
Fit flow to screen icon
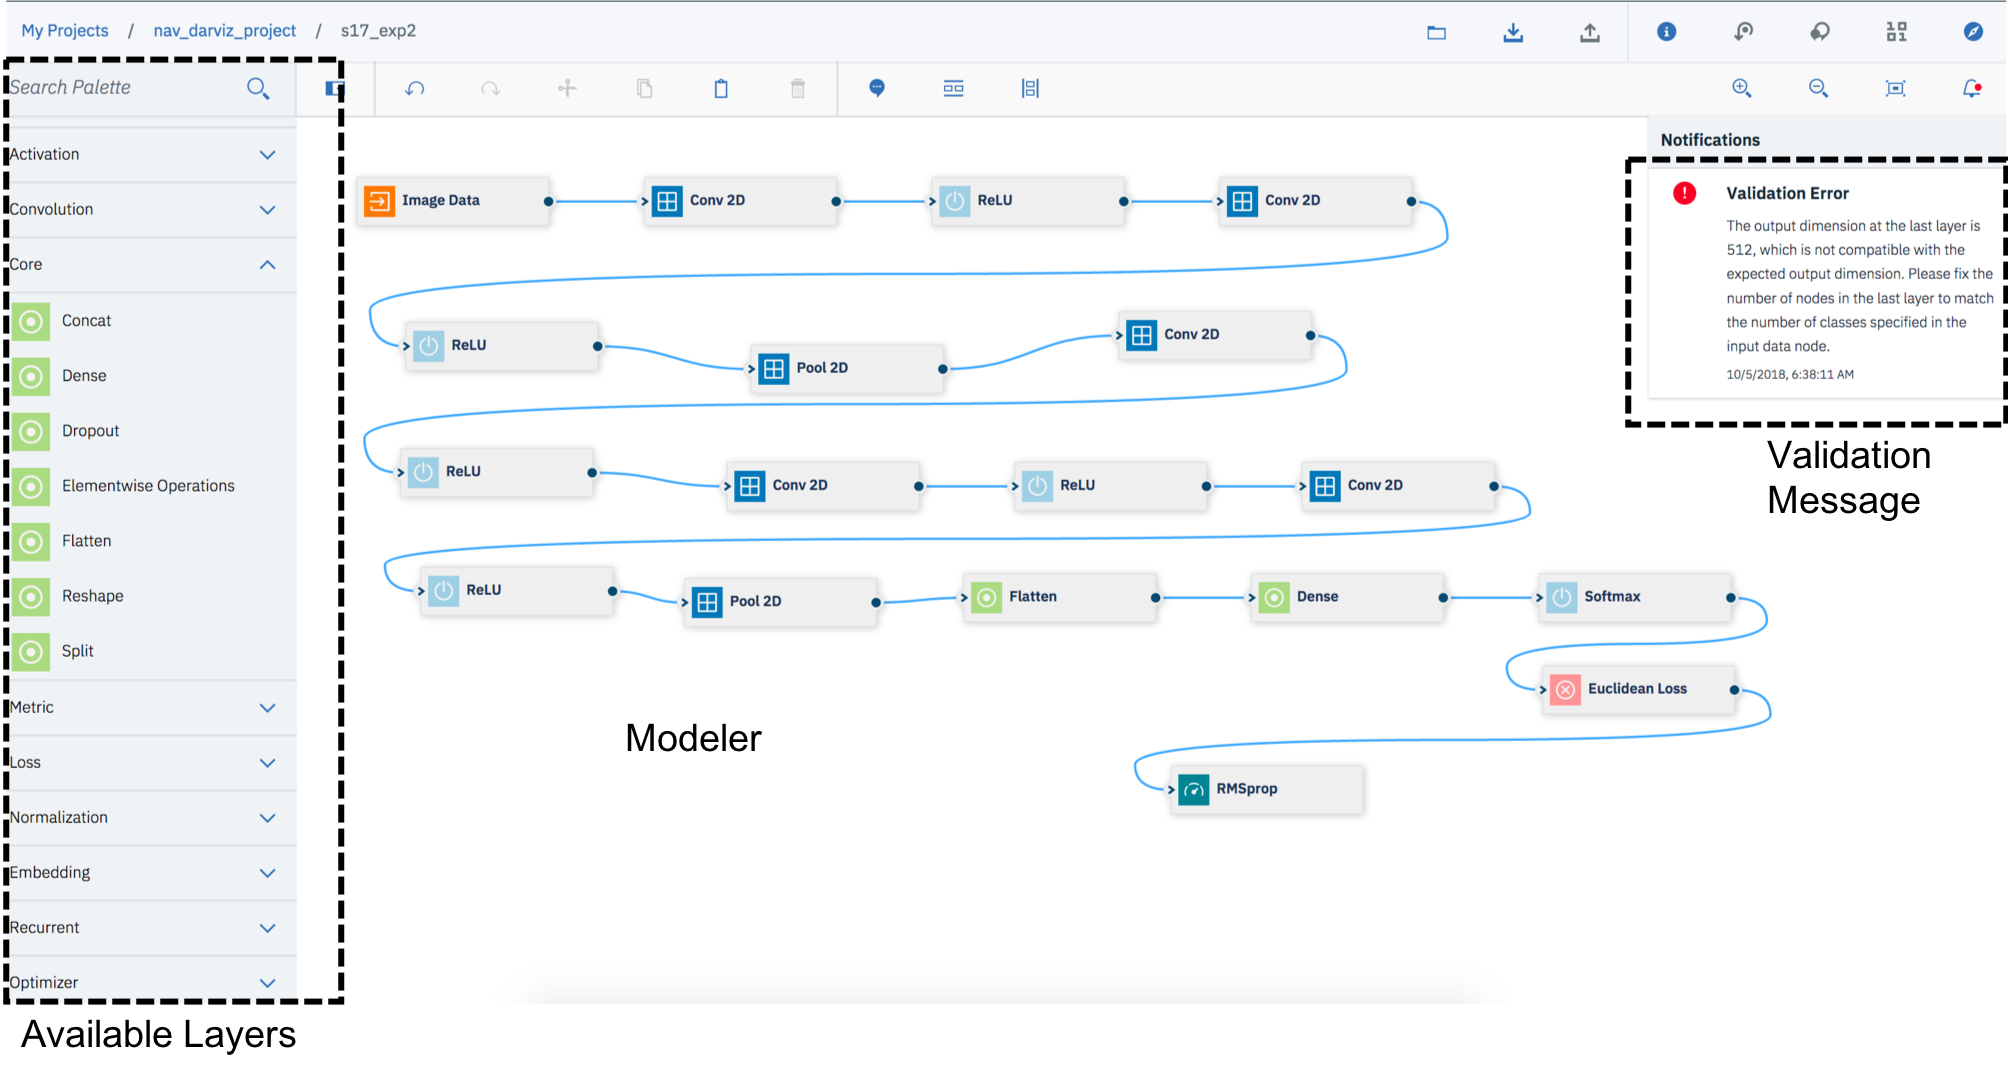[1895, 88]
